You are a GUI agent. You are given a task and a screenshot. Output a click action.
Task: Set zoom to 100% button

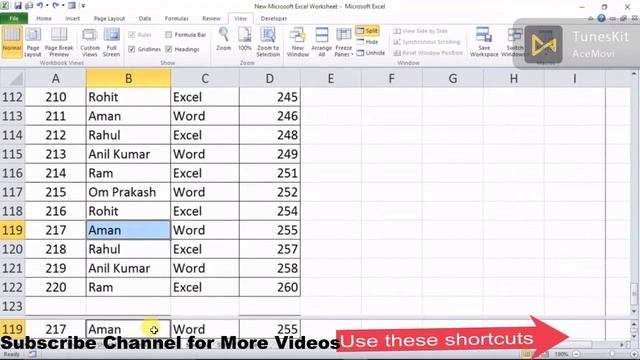pyautogui.click(x=244, y=39)
